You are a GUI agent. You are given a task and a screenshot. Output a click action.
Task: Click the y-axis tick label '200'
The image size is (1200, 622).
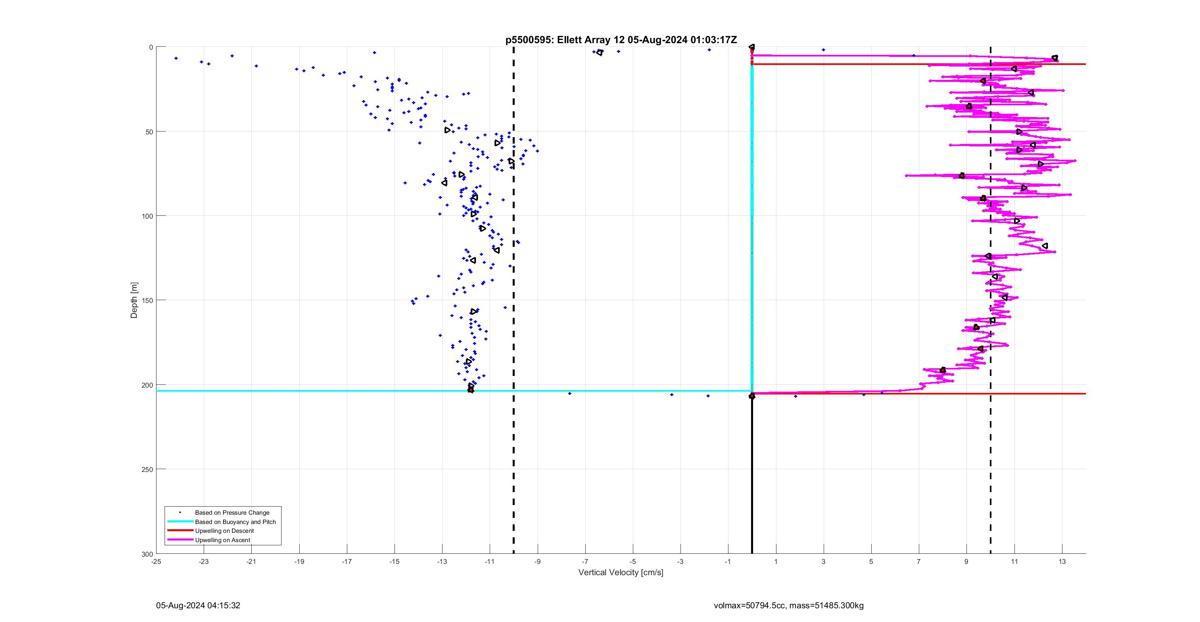click(146, 385)
